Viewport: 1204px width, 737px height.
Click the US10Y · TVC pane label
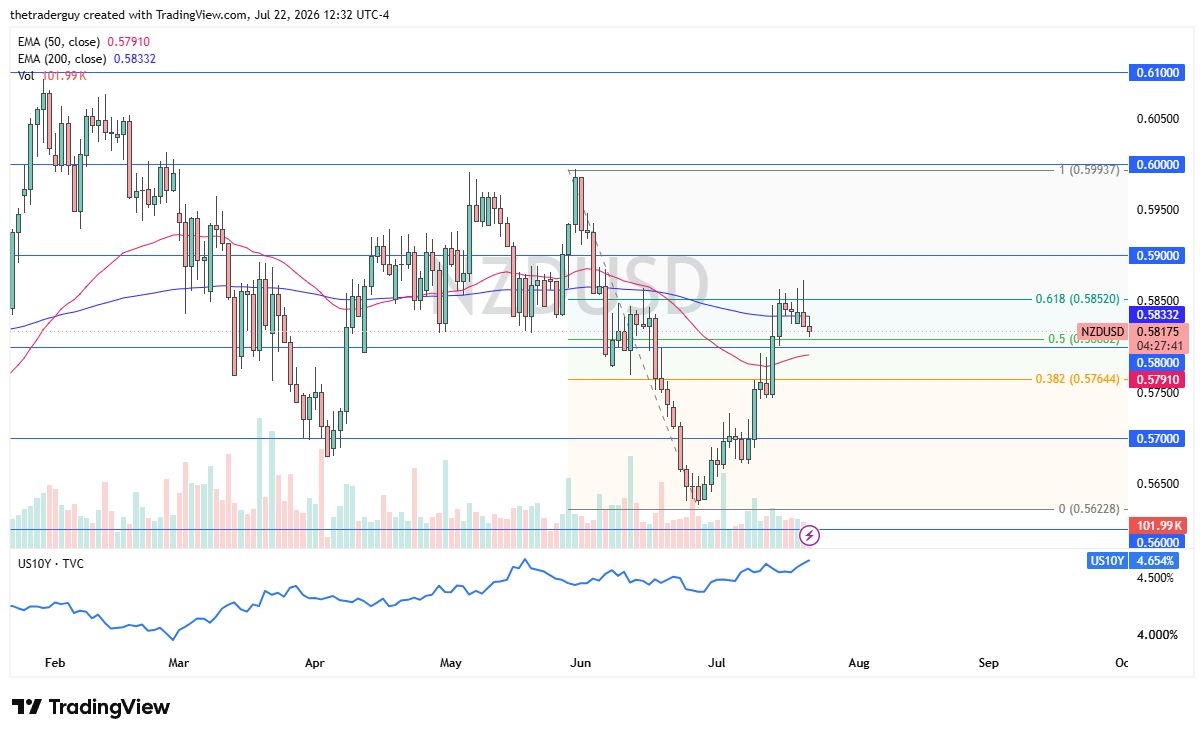(x=51, y=564)
